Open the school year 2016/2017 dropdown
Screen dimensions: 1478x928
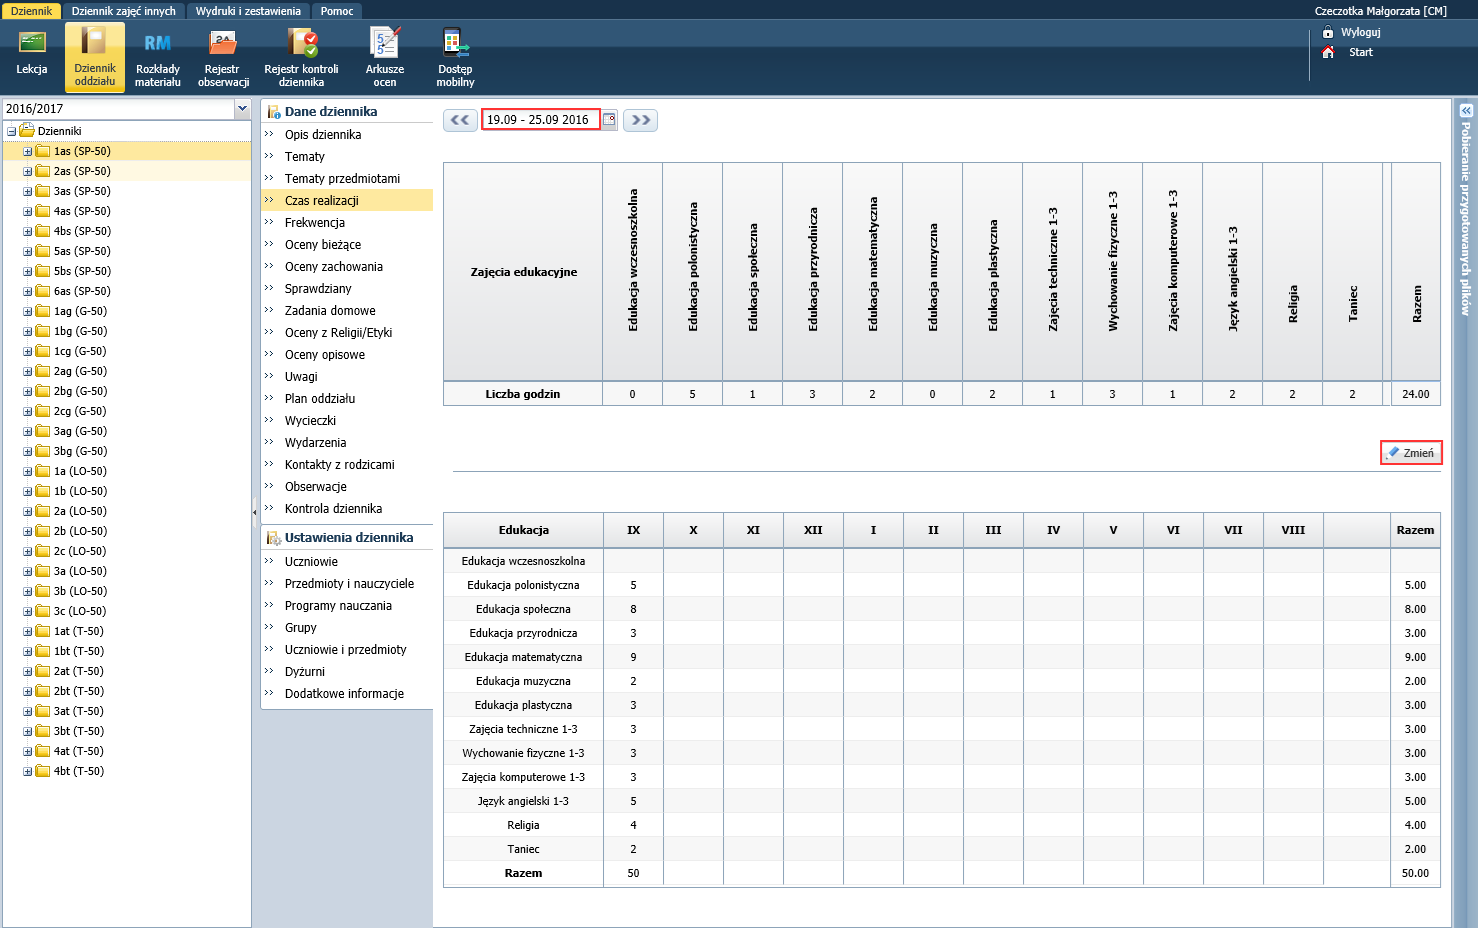click(x=242, y=108)
